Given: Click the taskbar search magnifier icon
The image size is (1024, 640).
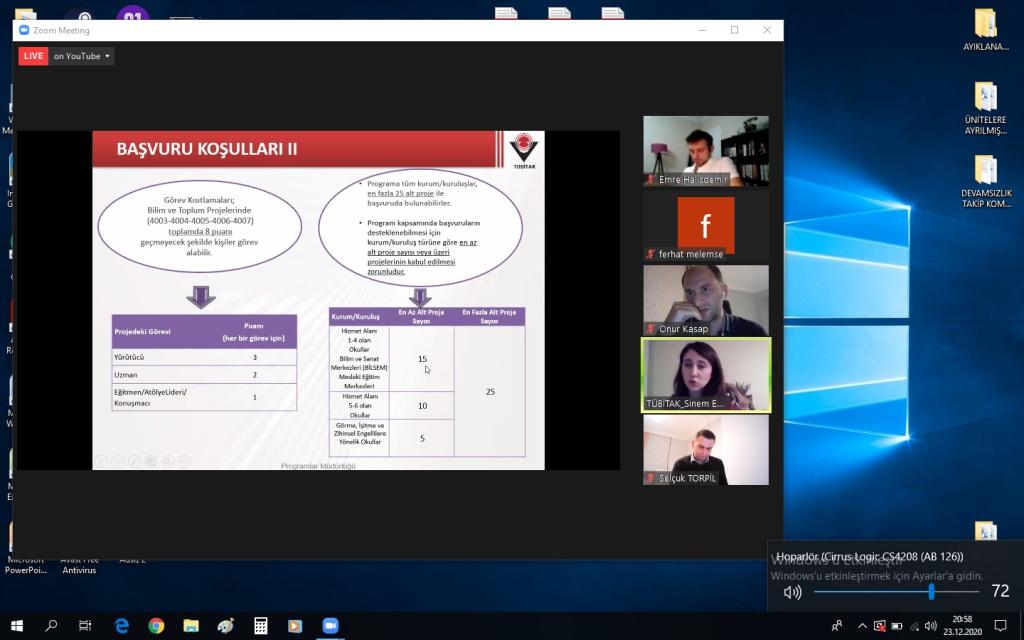Looking at the screenshot, I should 52,626.
